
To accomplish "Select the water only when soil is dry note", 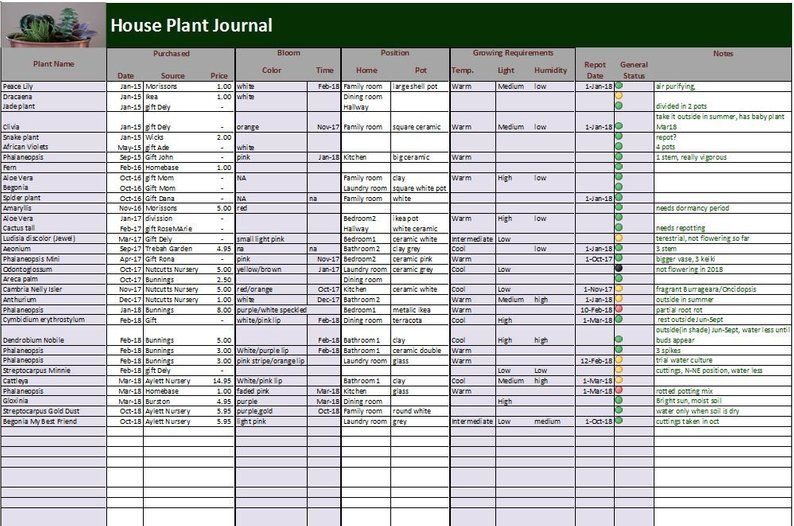I will (697, 411).
